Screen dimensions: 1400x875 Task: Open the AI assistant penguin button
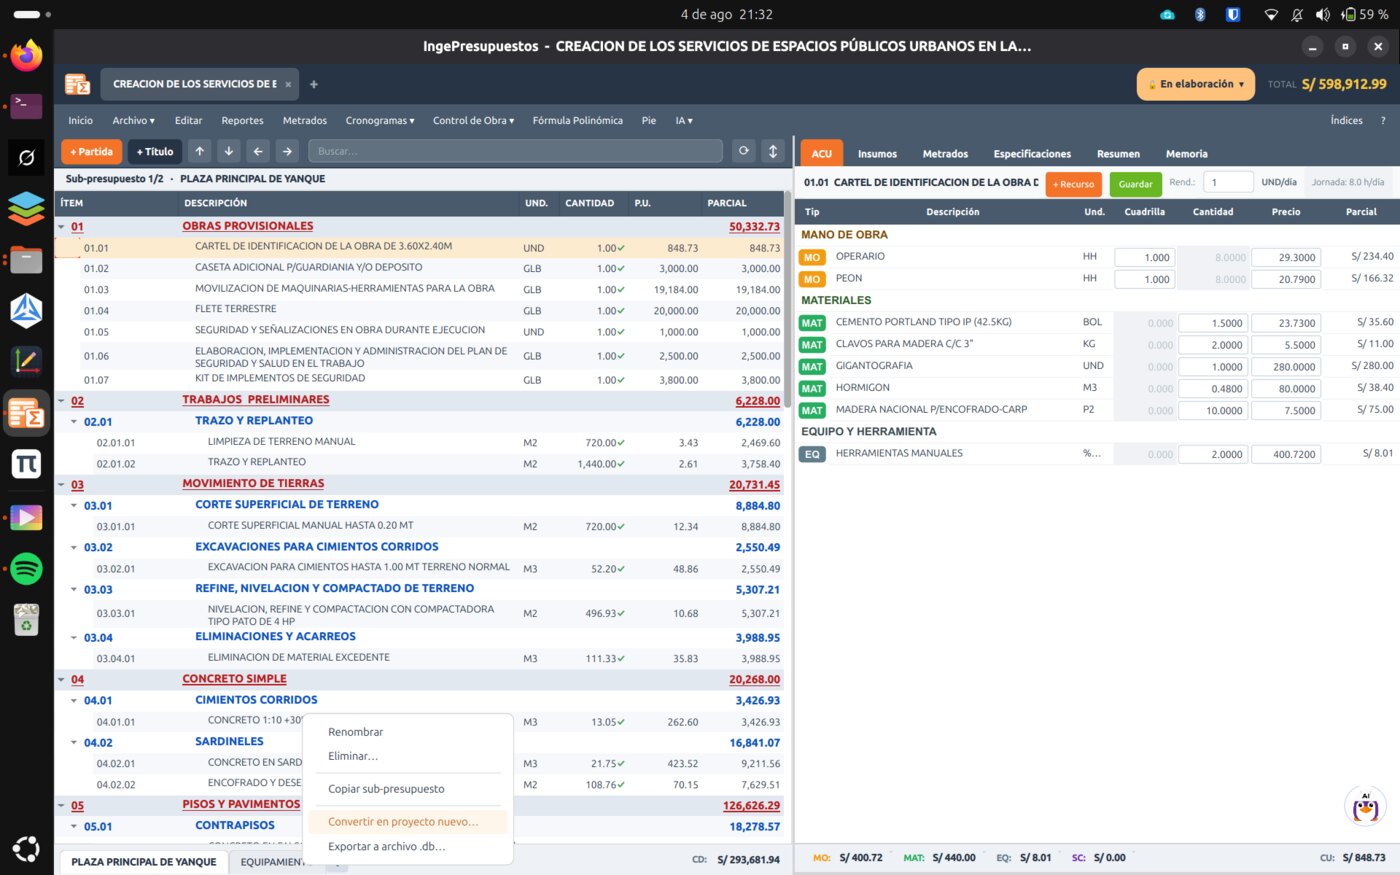1365,806
